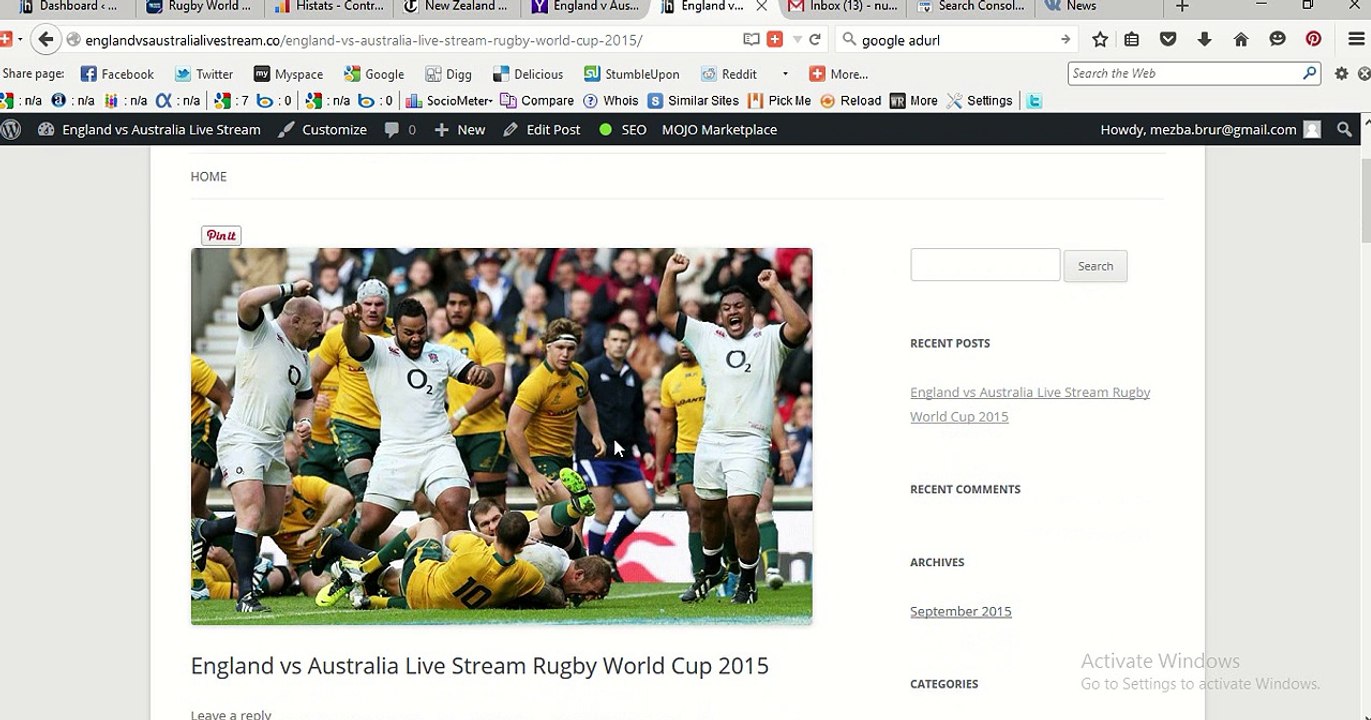The image size is (1371, 720).
Task: Click the sidebar Search button
Action: (1095, 266)
